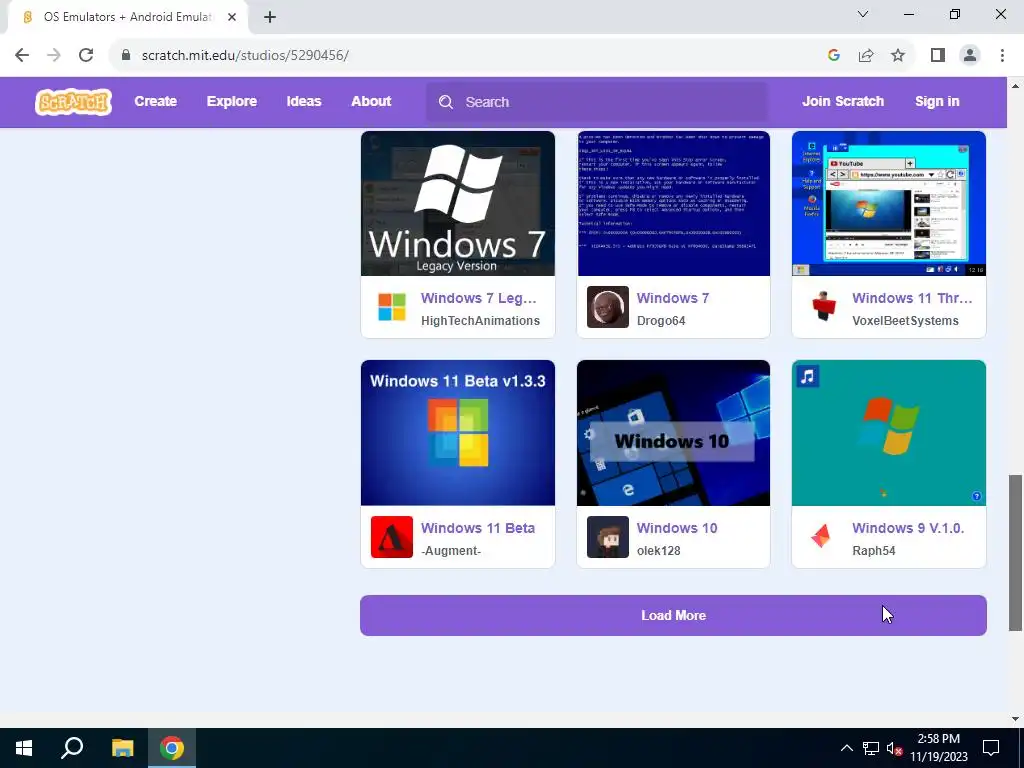
Task: Open the Windows 10 tiles thumbnail
Action: point(673,432)
